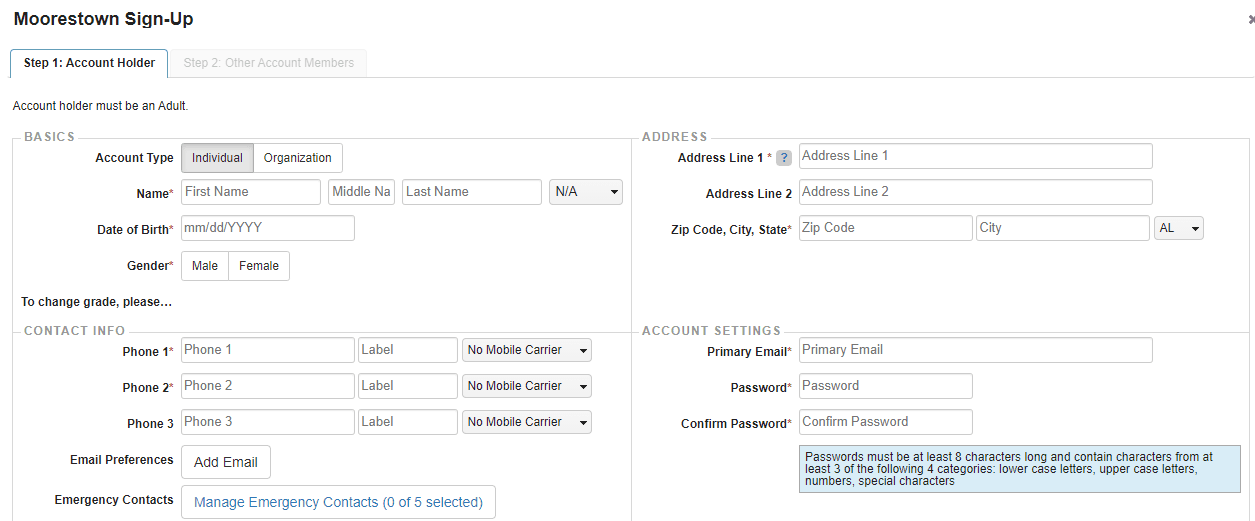Click the Address Line 1 help icon

[784, 158]
